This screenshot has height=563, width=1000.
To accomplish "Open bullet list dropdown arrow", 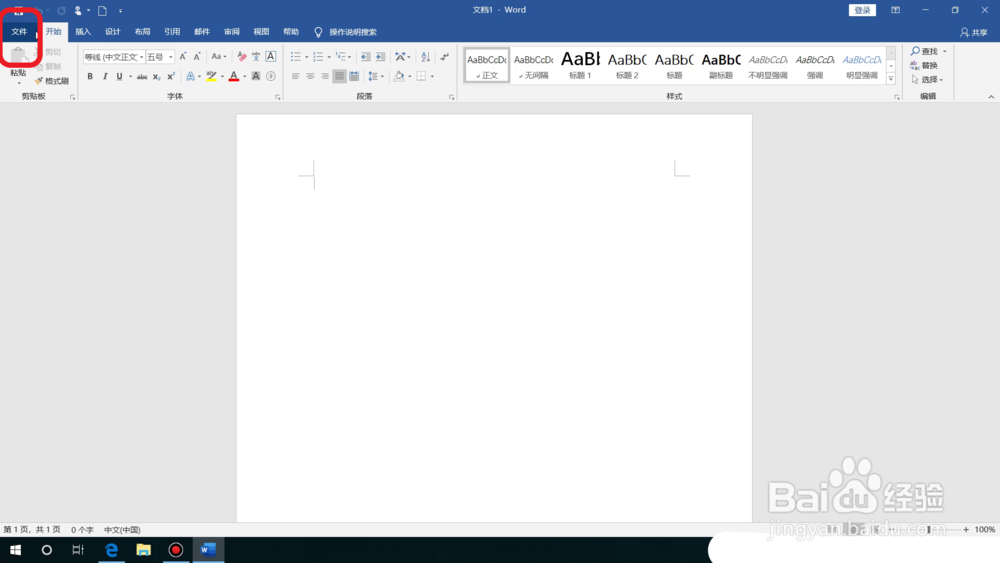I will [x=307, y=57].
